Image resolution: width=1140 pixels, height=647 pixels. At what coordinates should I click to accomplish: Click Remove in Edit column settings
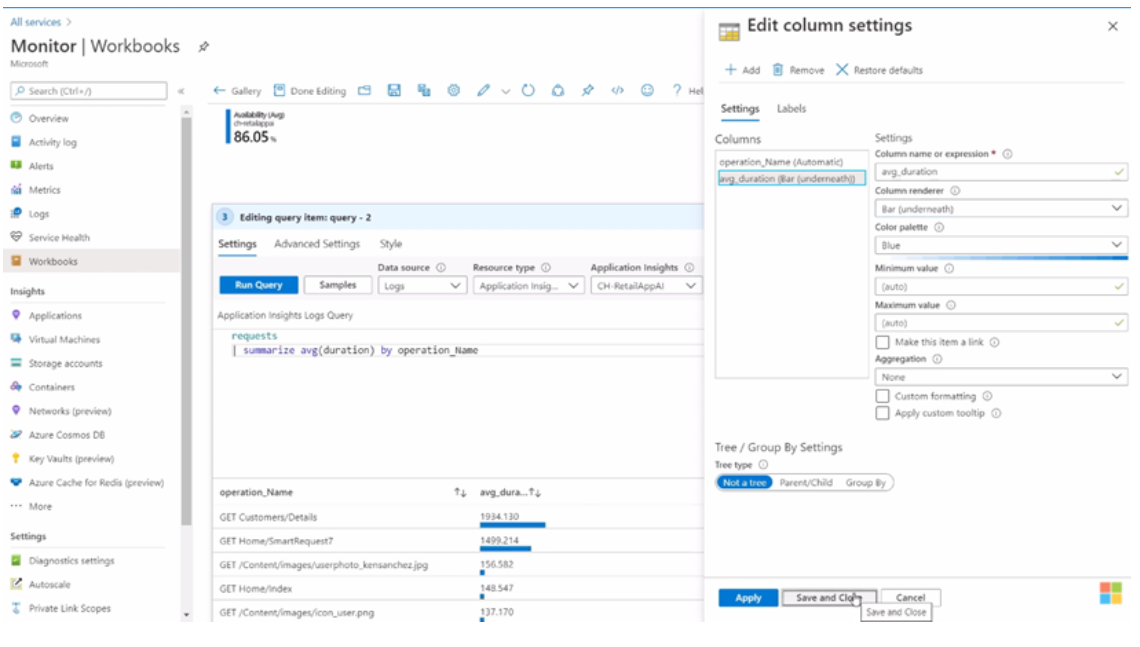pos(798,70)
